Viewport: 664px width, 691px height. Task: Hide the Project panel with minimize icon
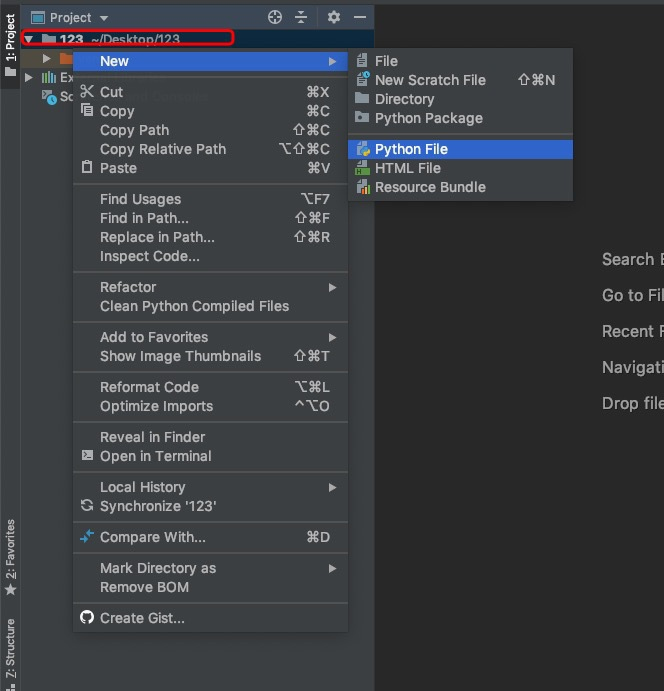pos(360,17)
